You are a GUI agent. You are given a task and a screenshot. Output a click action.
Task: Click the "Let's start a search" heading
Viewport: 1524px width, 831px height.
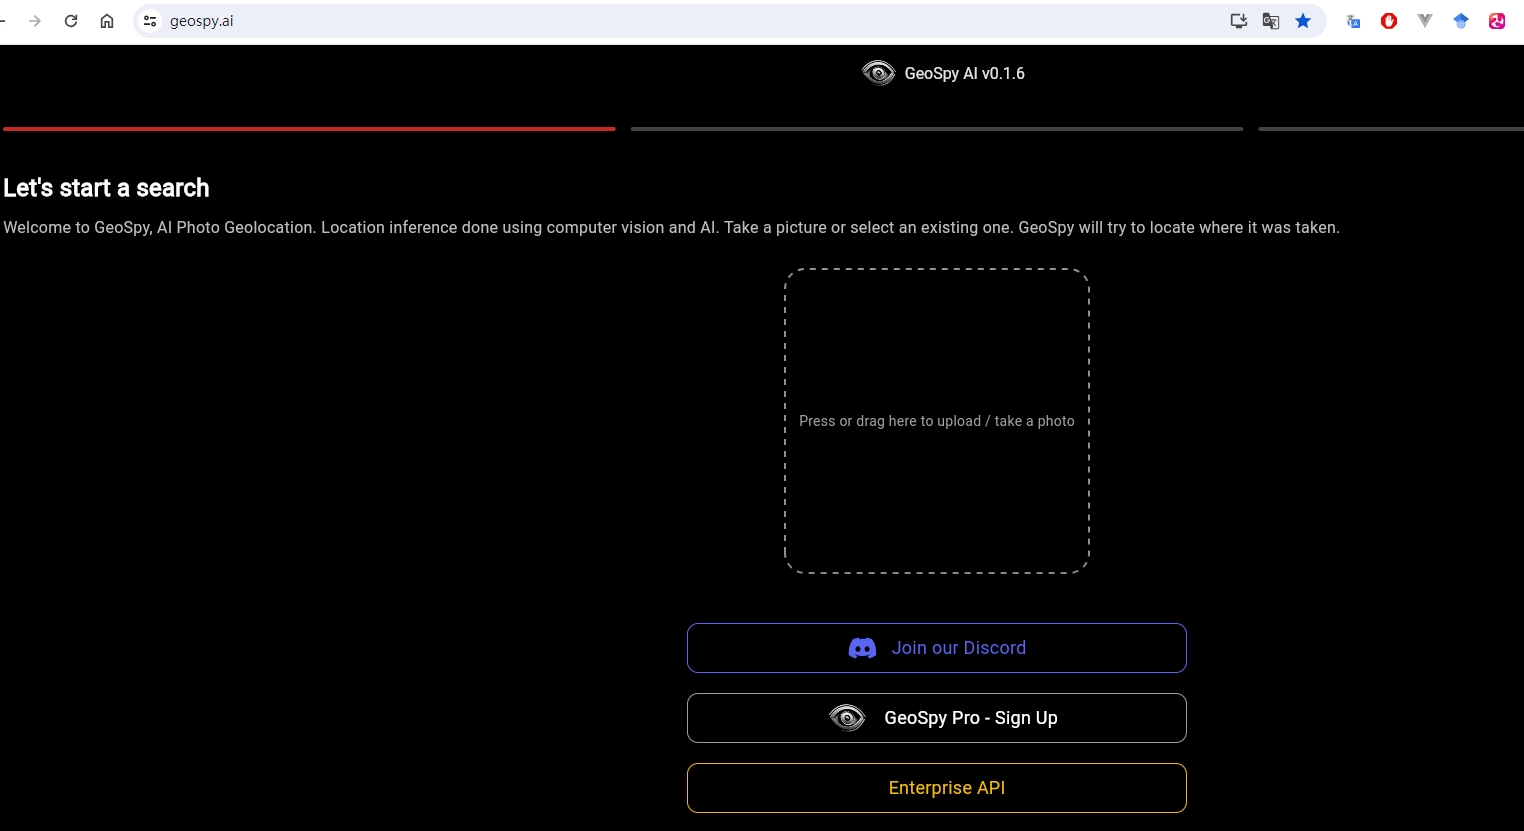point(106,188)
